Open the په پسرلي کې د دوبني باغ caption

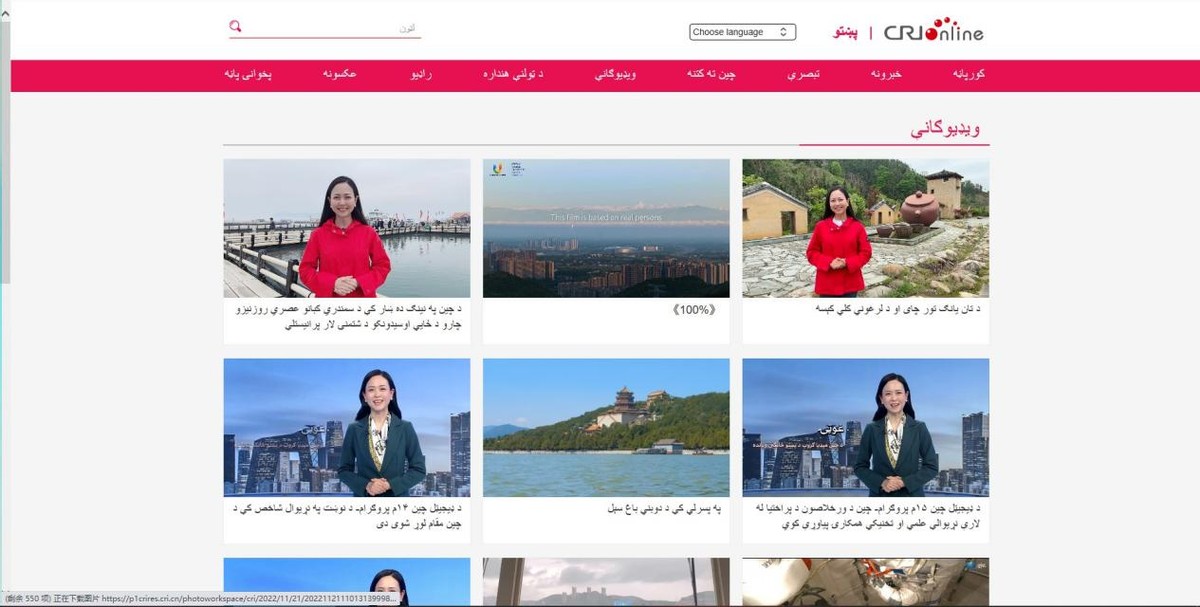click(665, 509)
